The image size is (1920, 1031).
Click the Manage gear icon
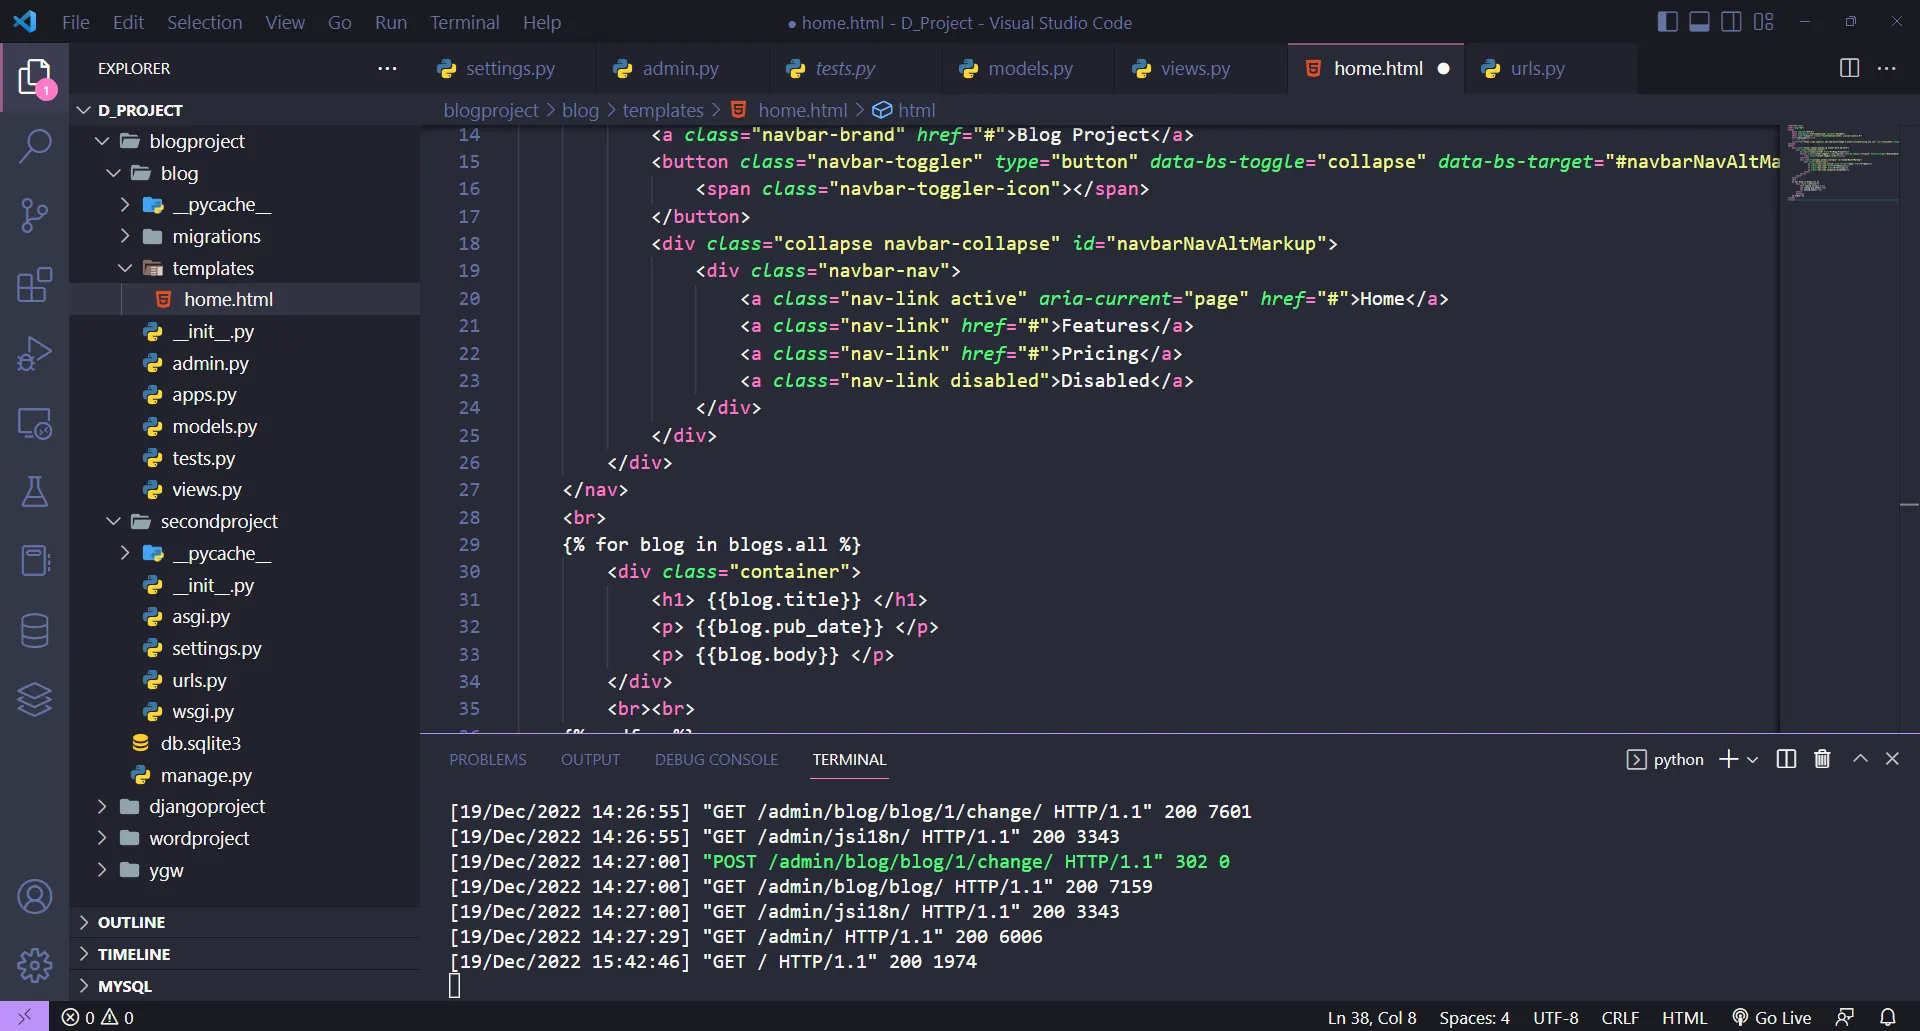coord(35,965)
